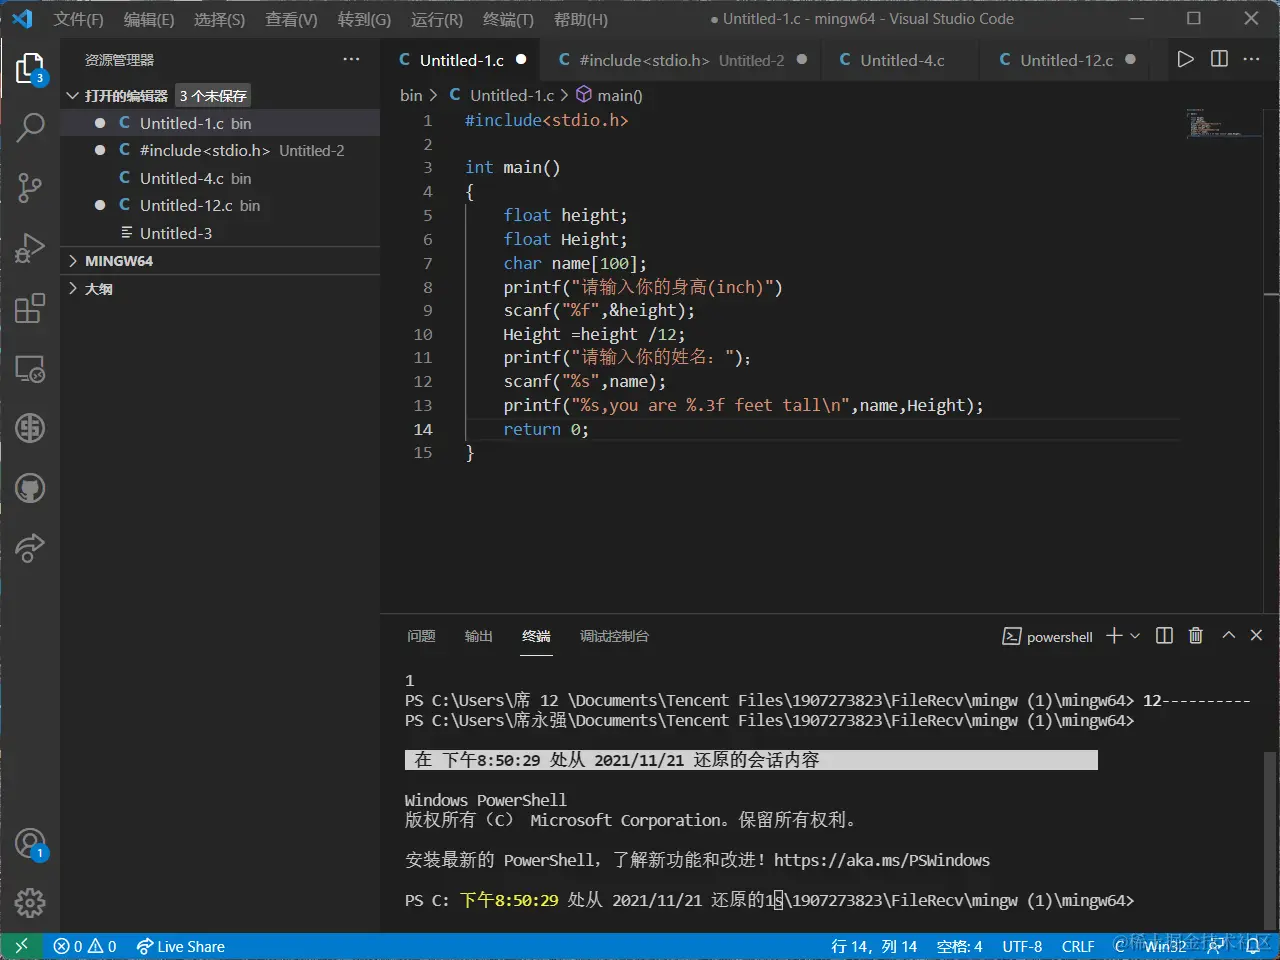Split the terminal panel
The height and width of the screenshot is (960, 1280).
(1164, 636)
